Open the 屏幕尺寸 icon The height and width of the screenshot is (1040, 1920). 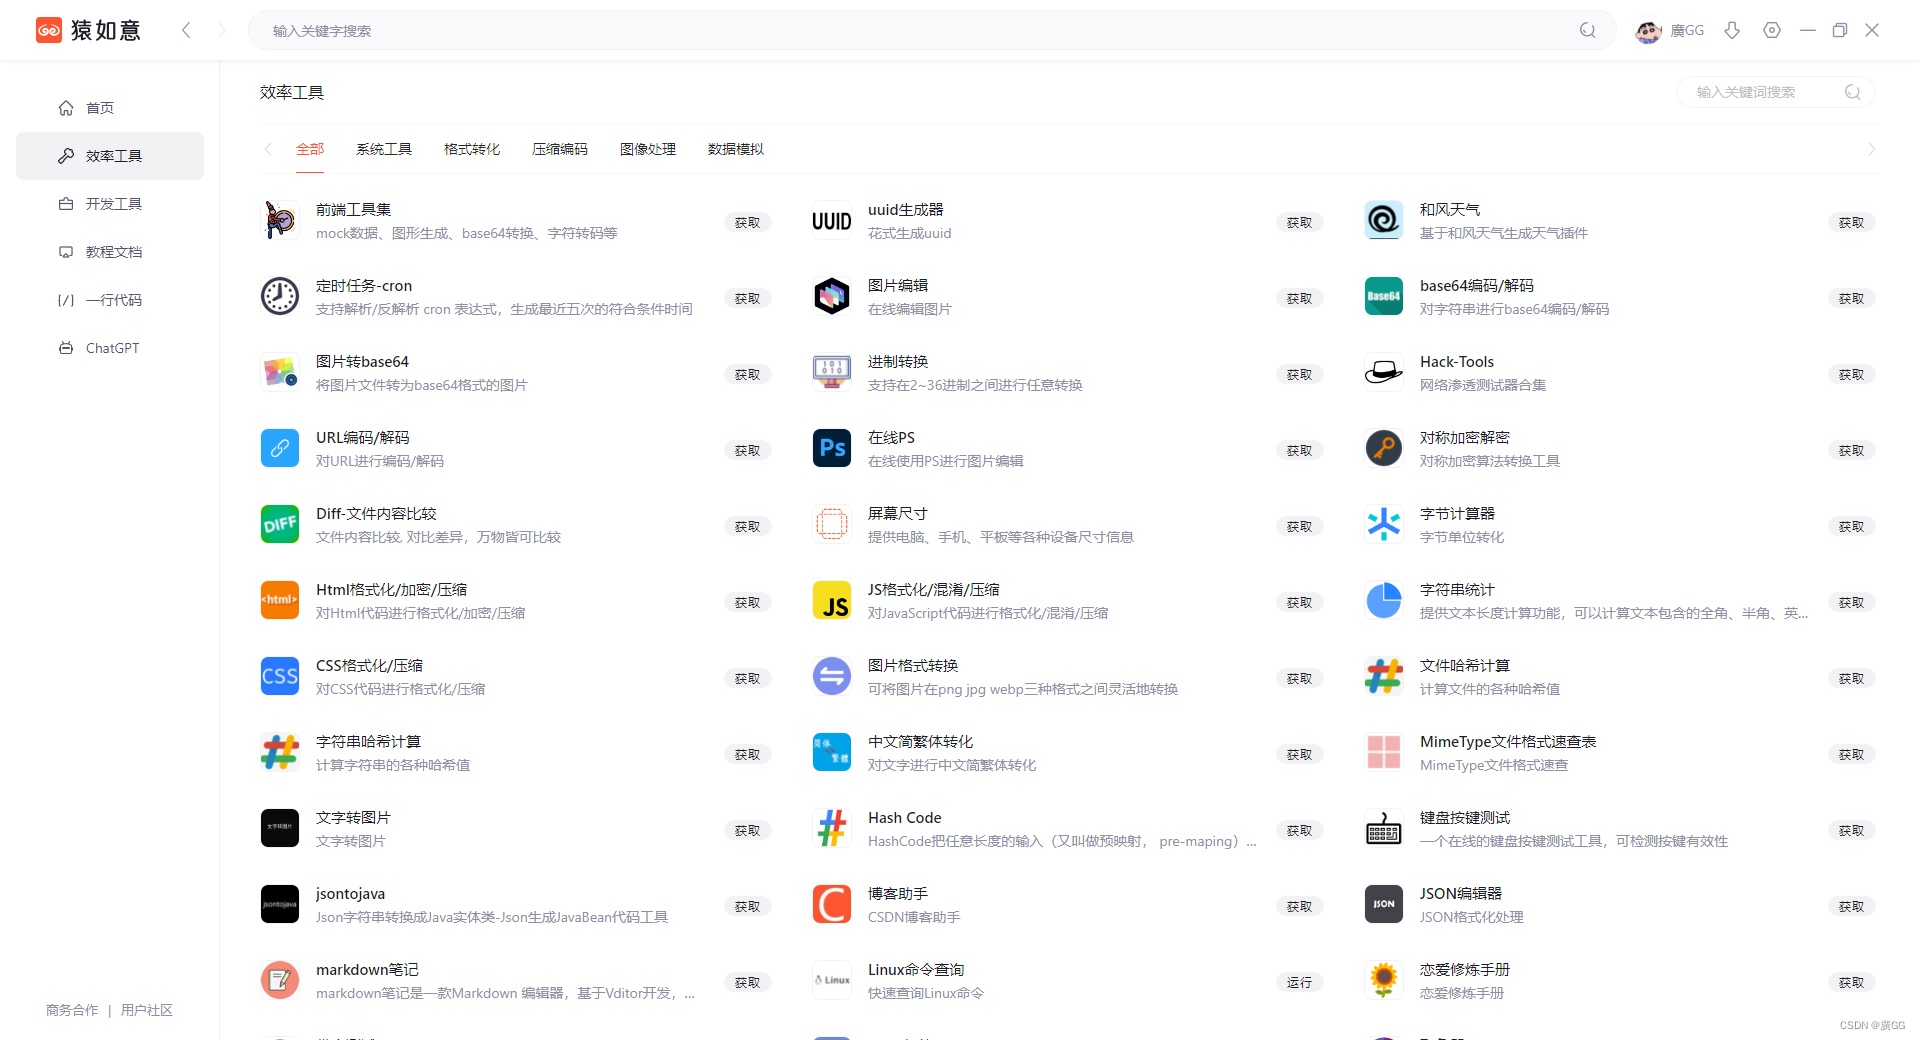coord(832,525)
